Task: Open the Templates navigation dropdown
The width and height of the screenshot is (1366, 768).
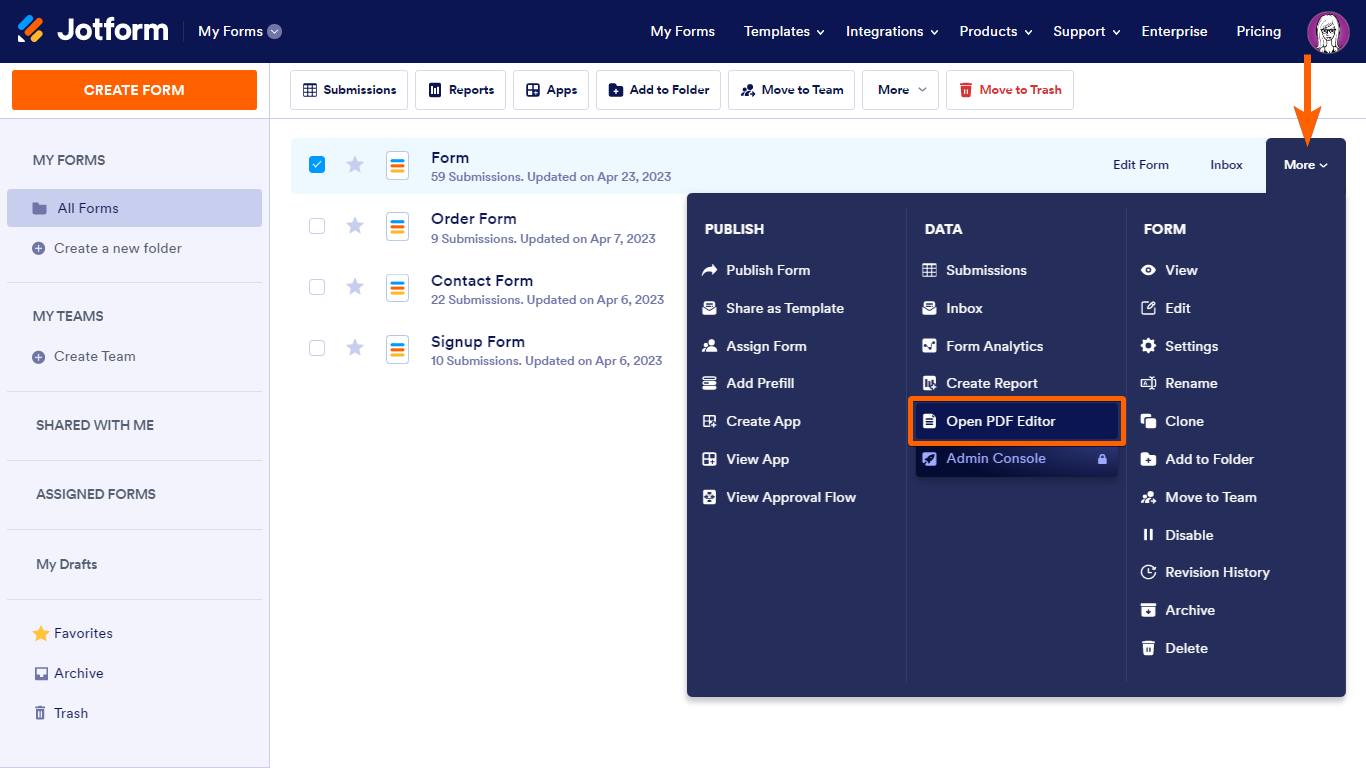Action: point(783,32)
